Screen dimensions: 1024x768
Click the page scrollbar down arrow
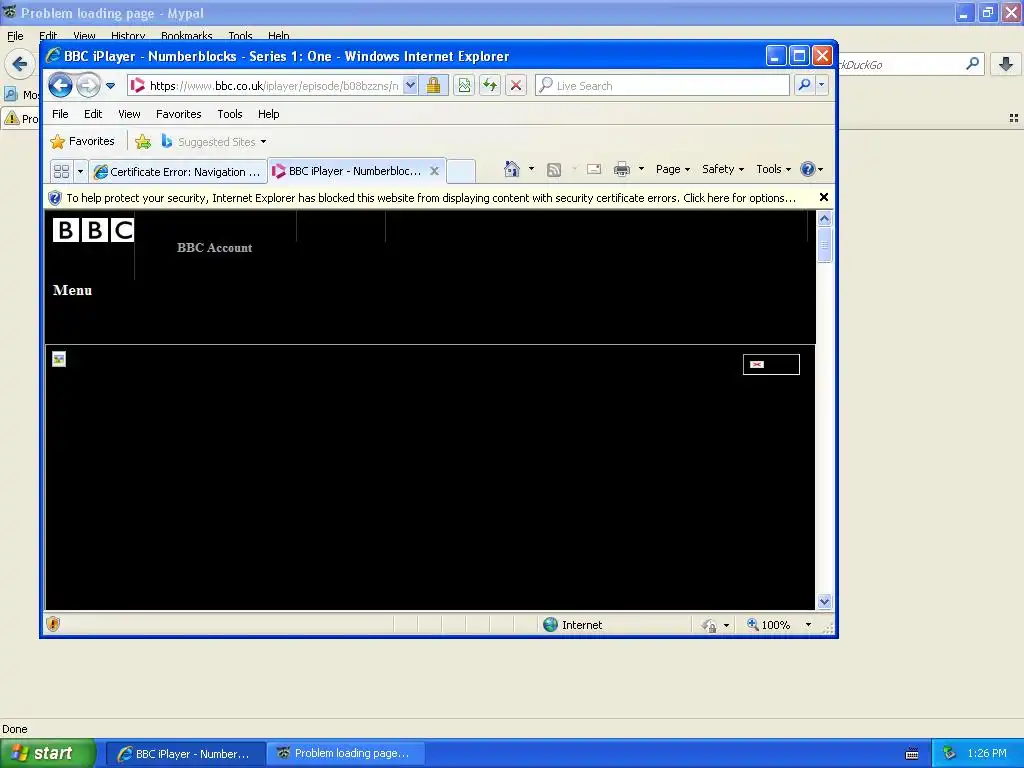click(x=824, y=601)
